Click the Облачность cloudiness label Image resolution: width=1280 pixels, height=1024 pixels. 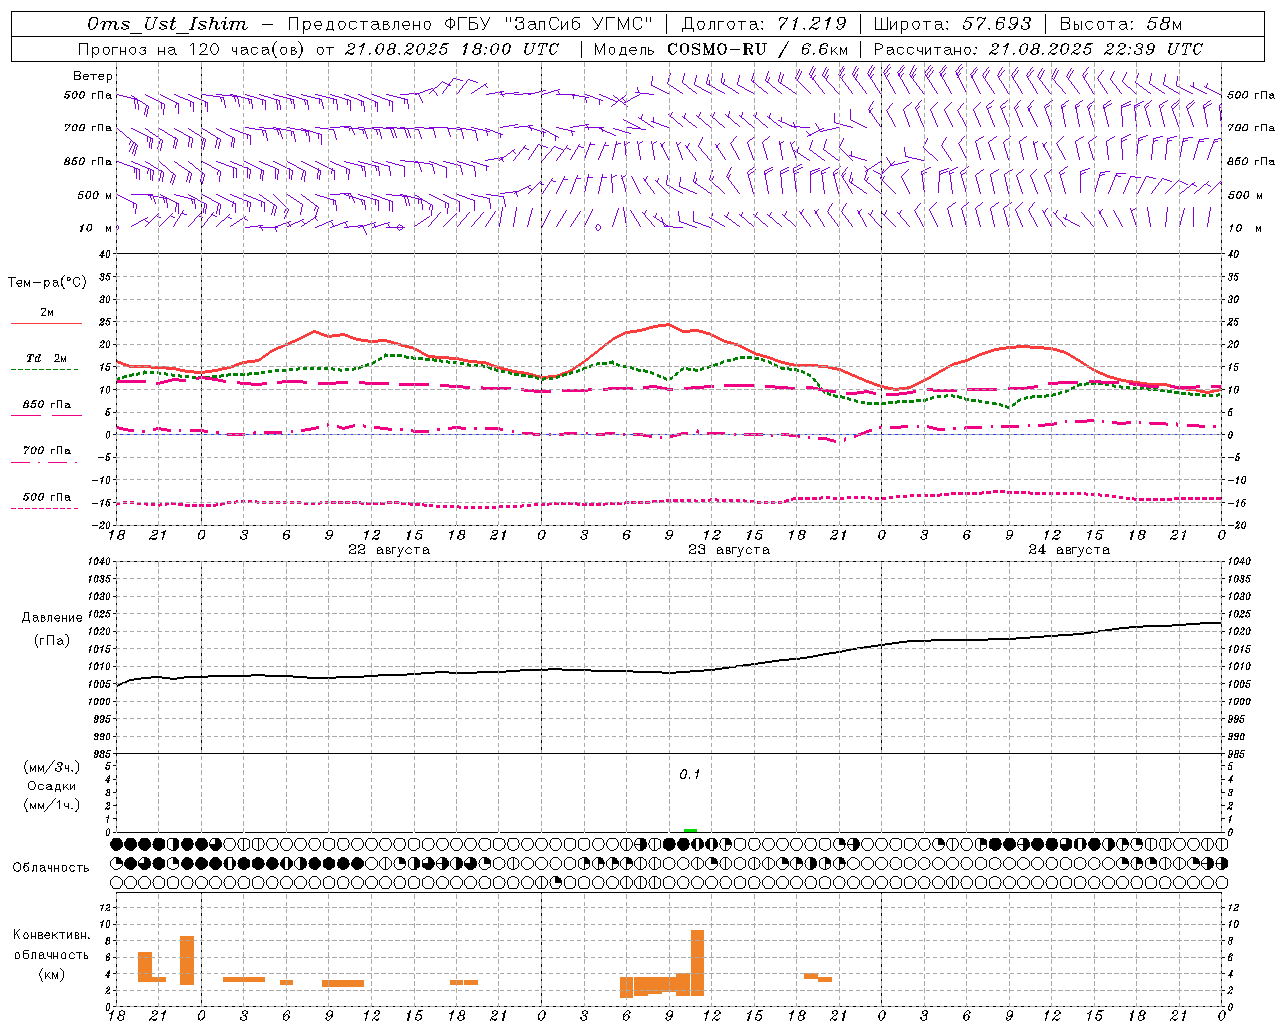[x=51, y=868]
